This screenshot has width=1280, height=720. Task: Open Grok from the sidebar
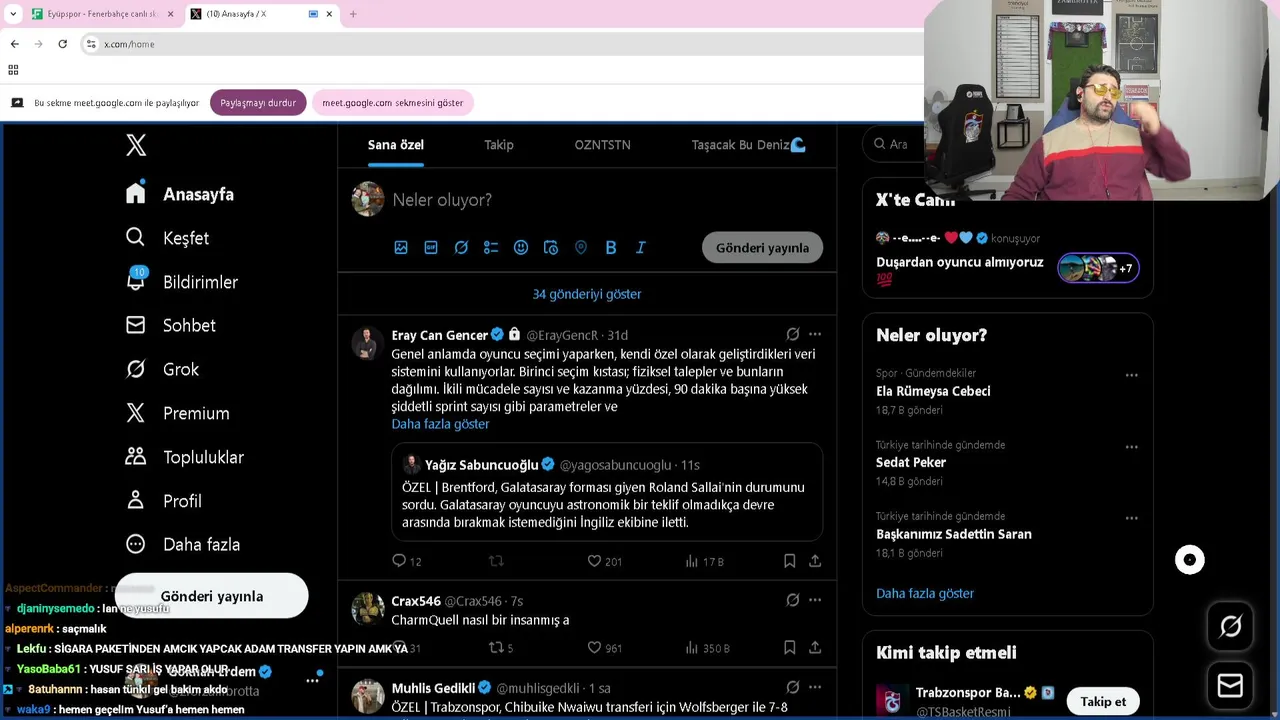tap(136, 369)
